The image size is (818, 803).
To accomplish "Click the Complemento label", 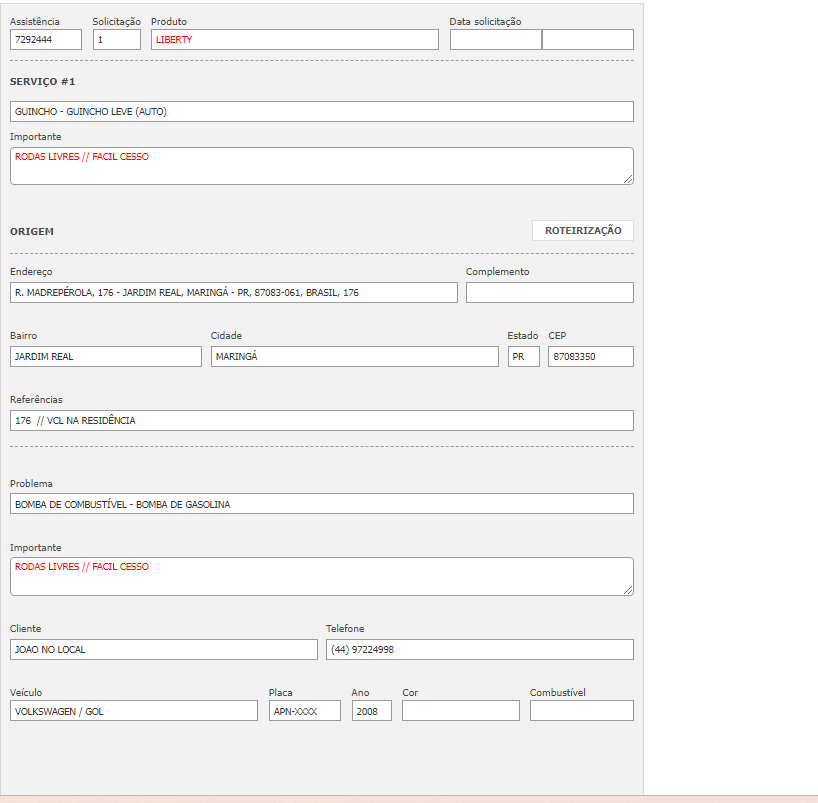I will [497, 272].
